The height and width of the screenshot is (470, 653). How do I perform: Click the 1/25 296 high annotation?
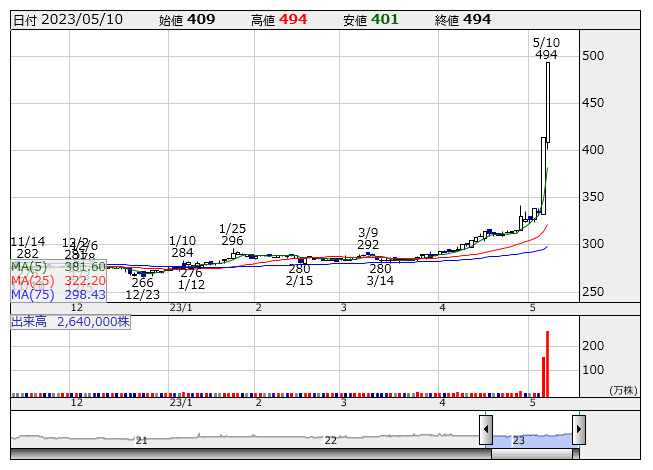tap(232, 234)
